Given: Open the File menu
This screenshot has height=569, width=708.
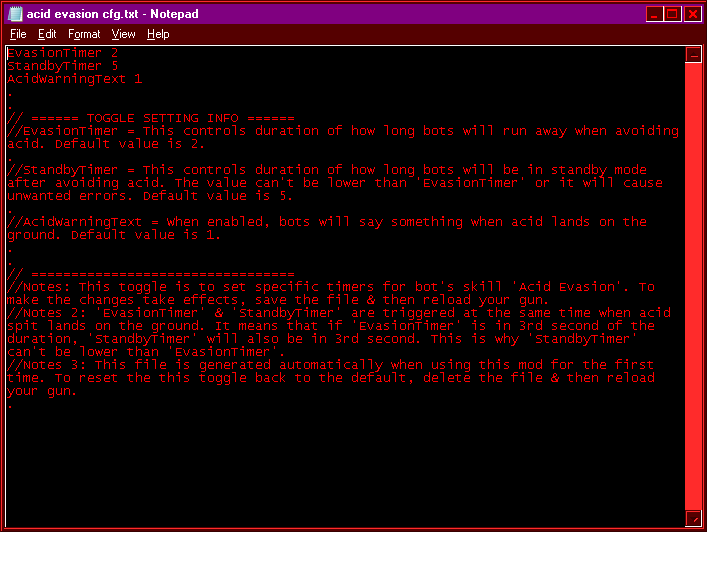Looking at the screenshot, I should pyautogui.click(x=18, y=34).
